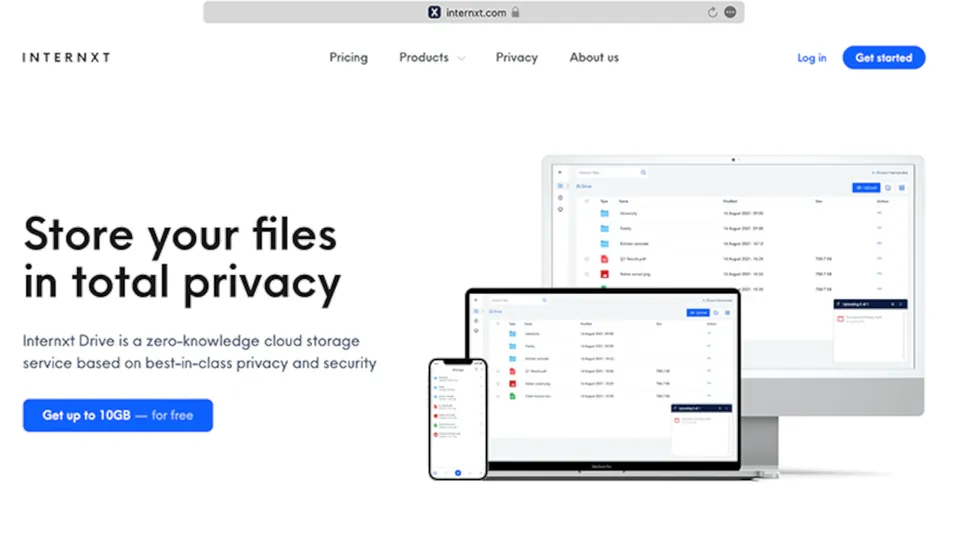Click the internxt.com address bar
This screenshot has width=970, height=539.
pos(474,12)
